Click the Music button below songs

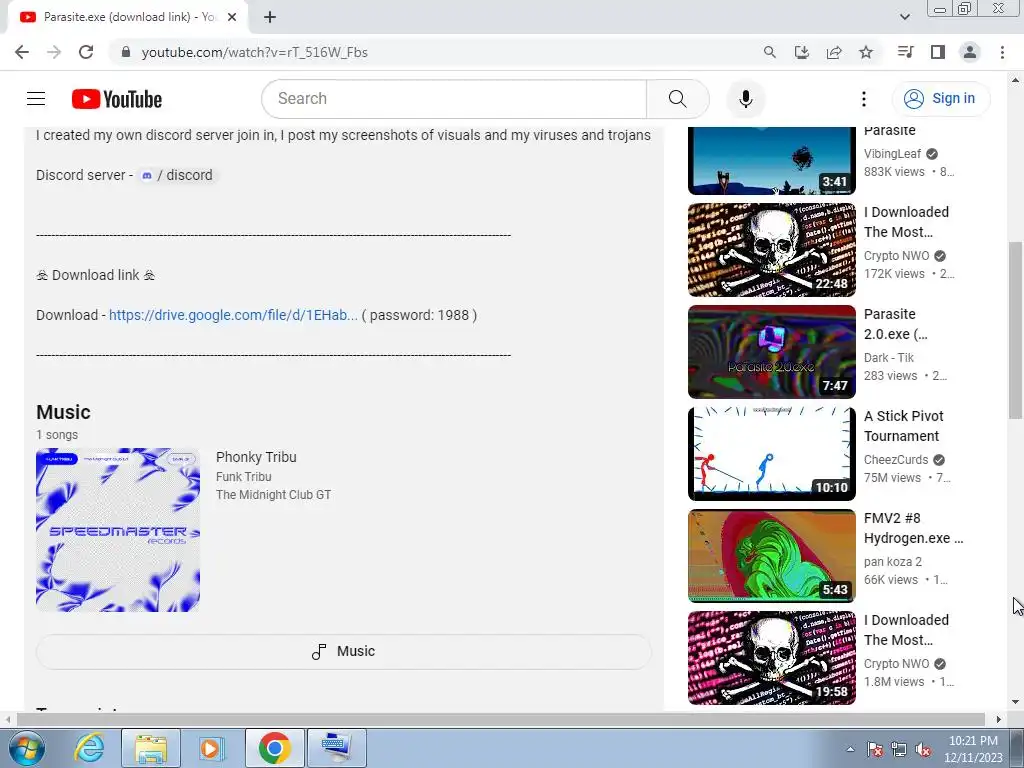pos(344,652)
